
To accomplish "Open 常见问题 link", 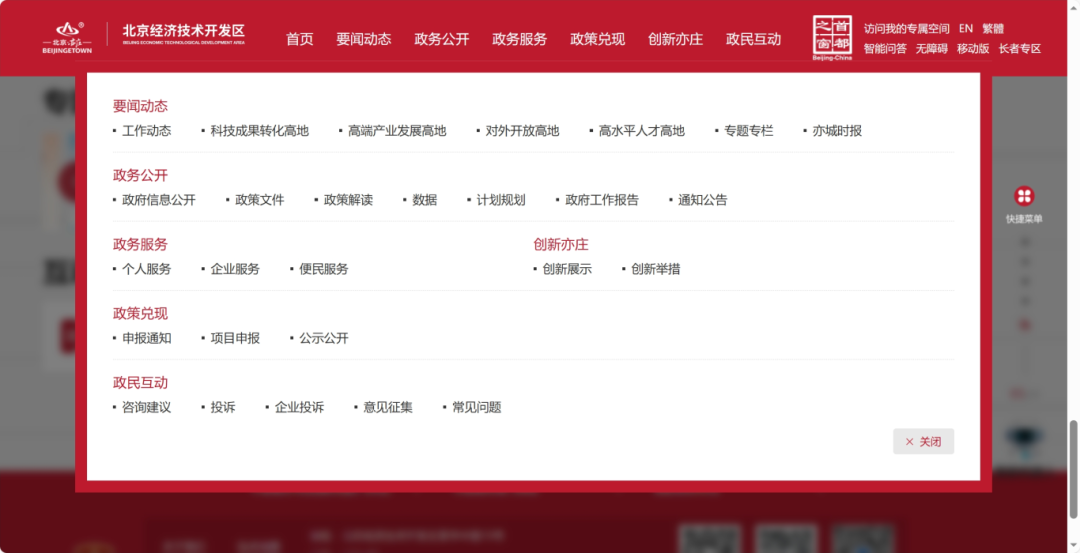I will 476,408.
